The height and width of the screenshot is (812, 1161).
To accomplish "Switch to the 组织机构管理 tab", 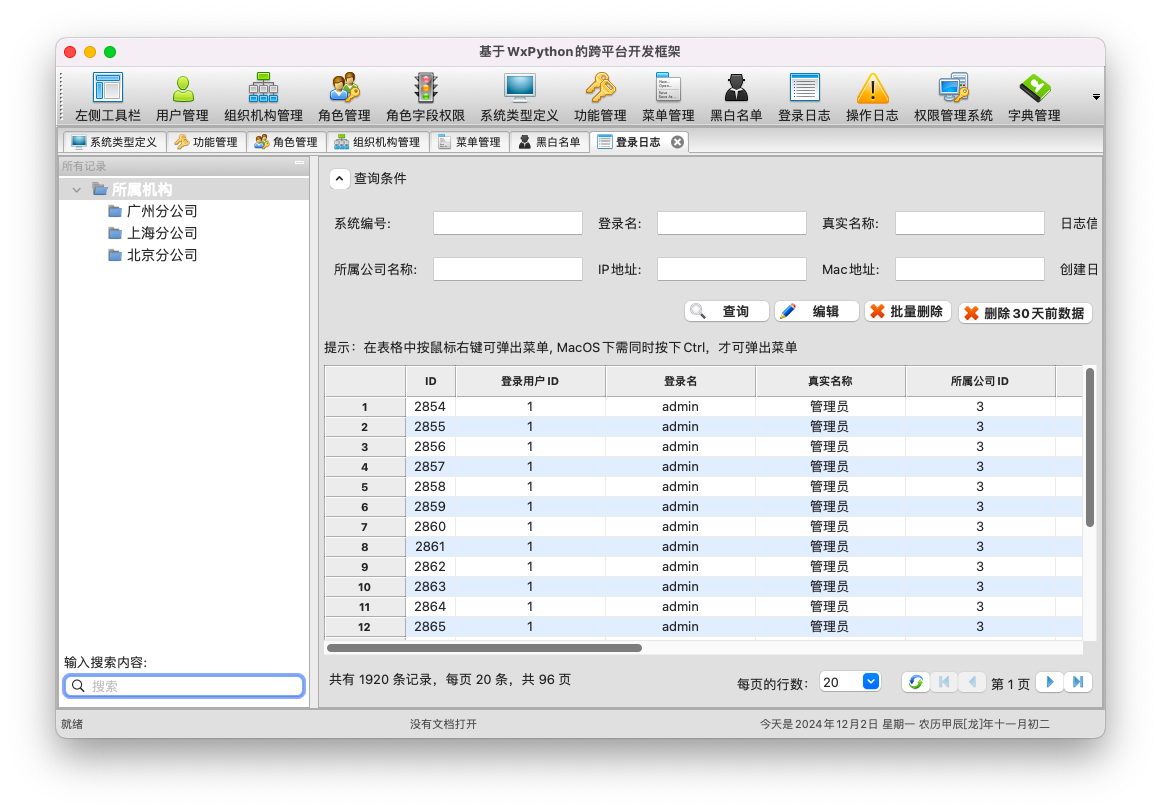I will [377, 142].
